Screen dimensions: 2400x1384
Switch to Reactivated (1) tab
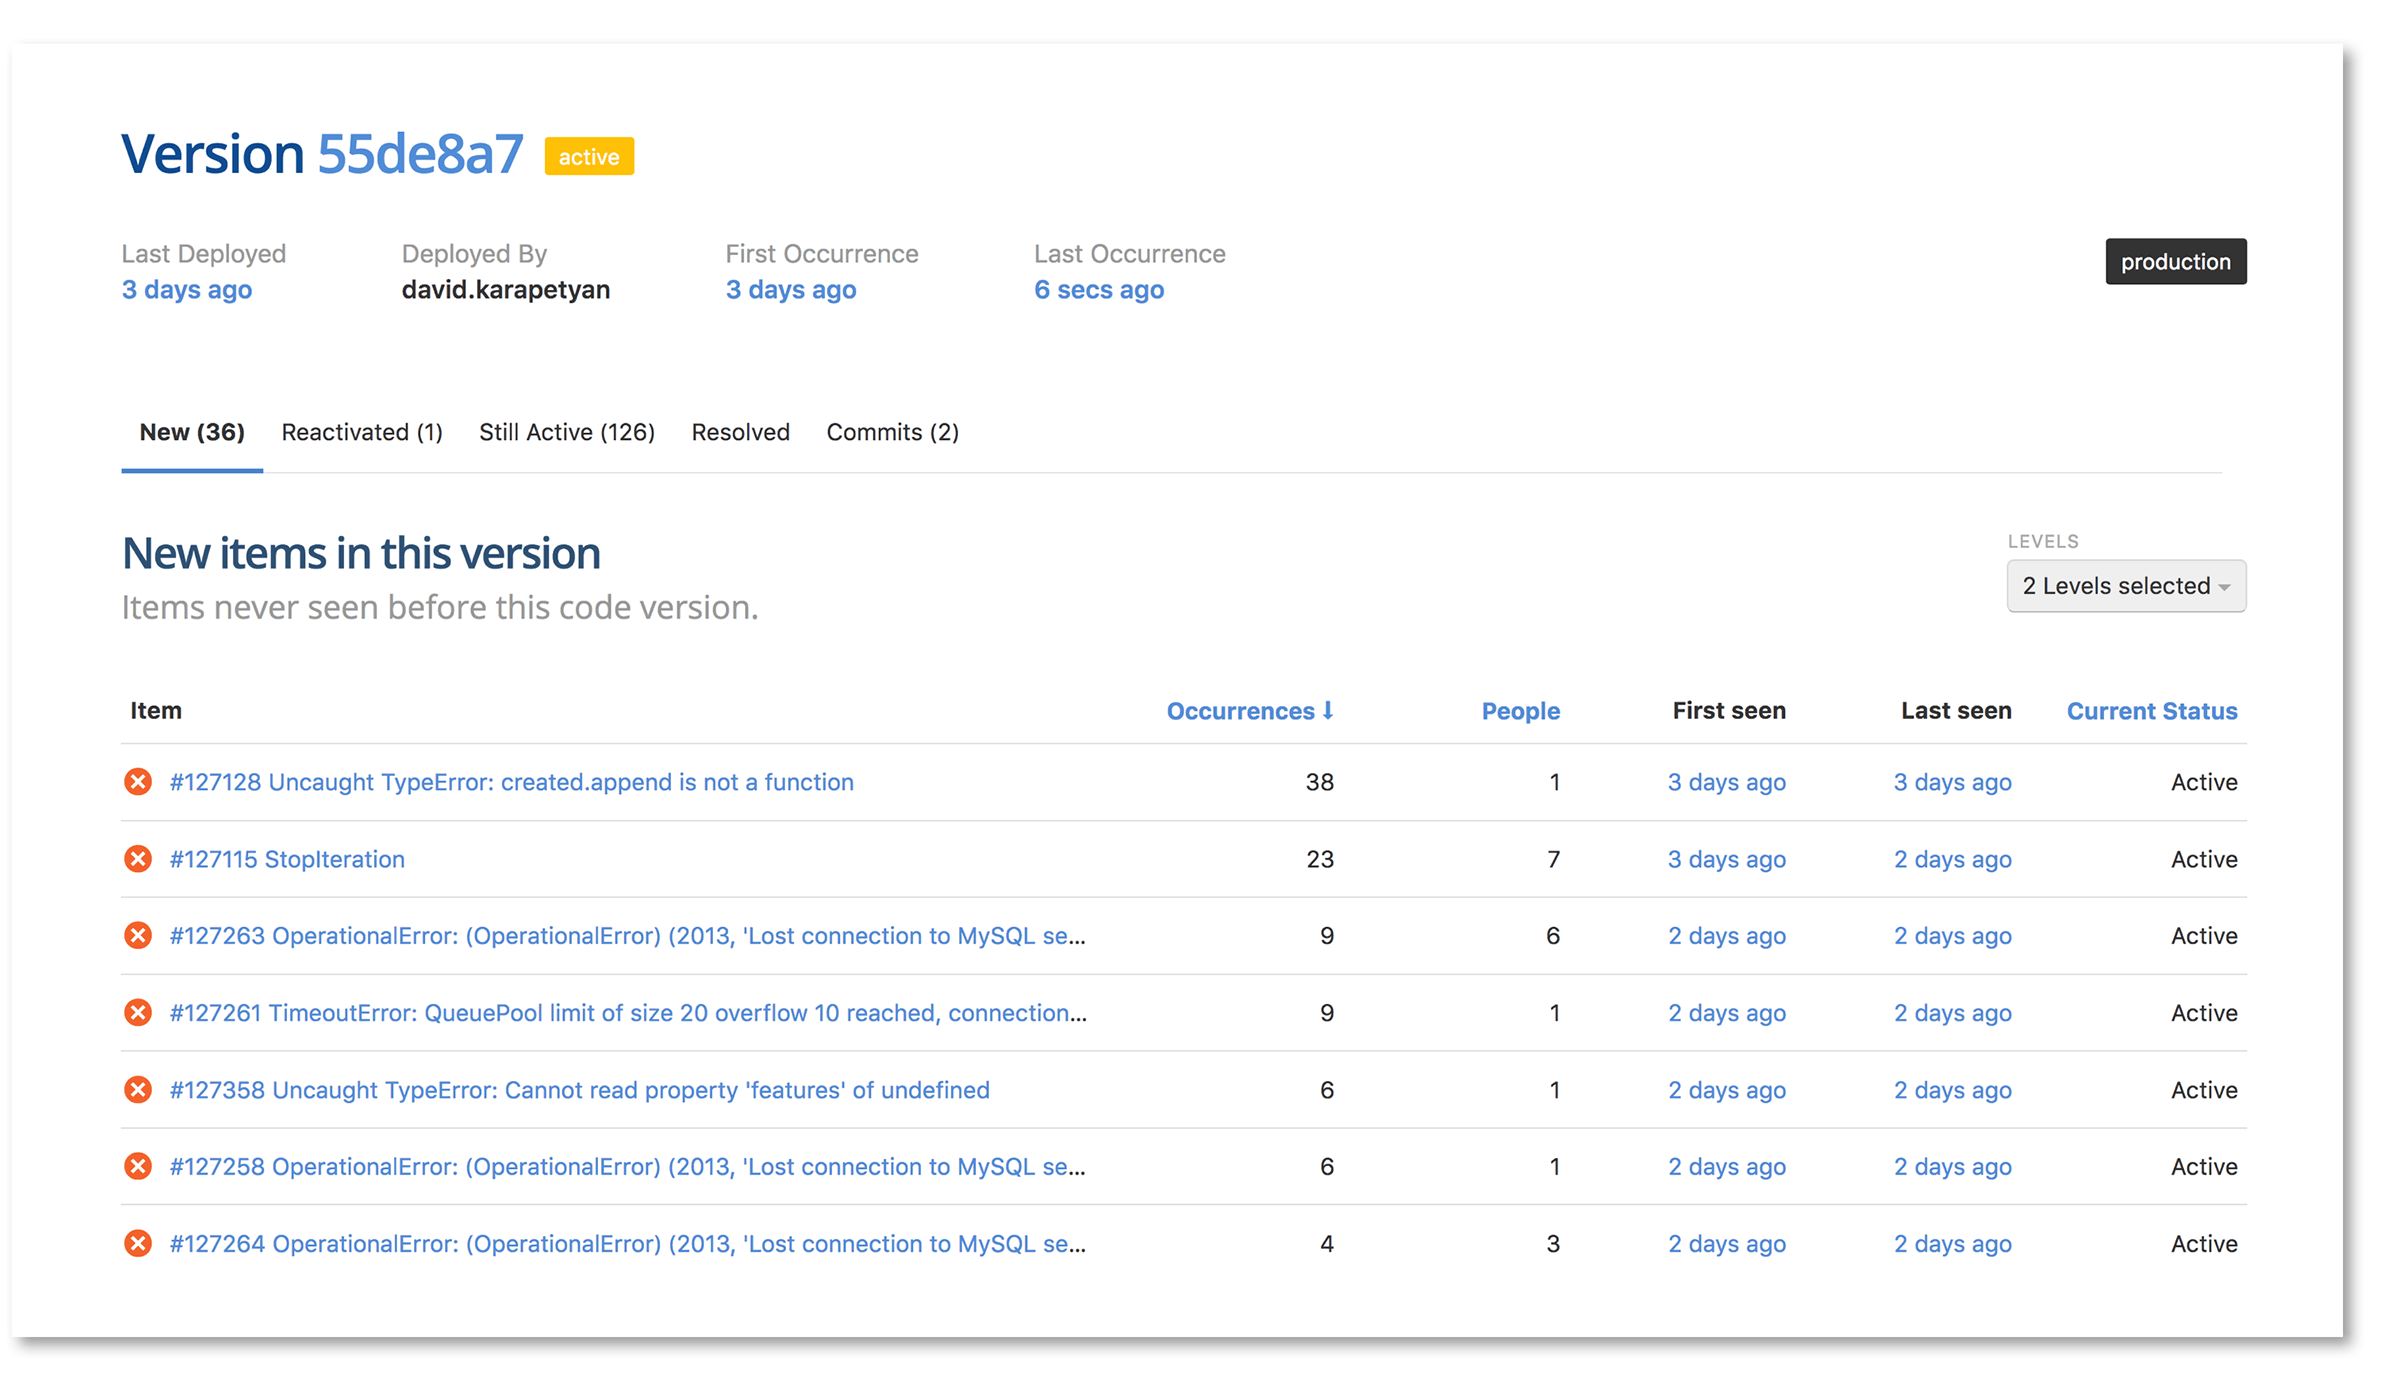coord(362,432)
